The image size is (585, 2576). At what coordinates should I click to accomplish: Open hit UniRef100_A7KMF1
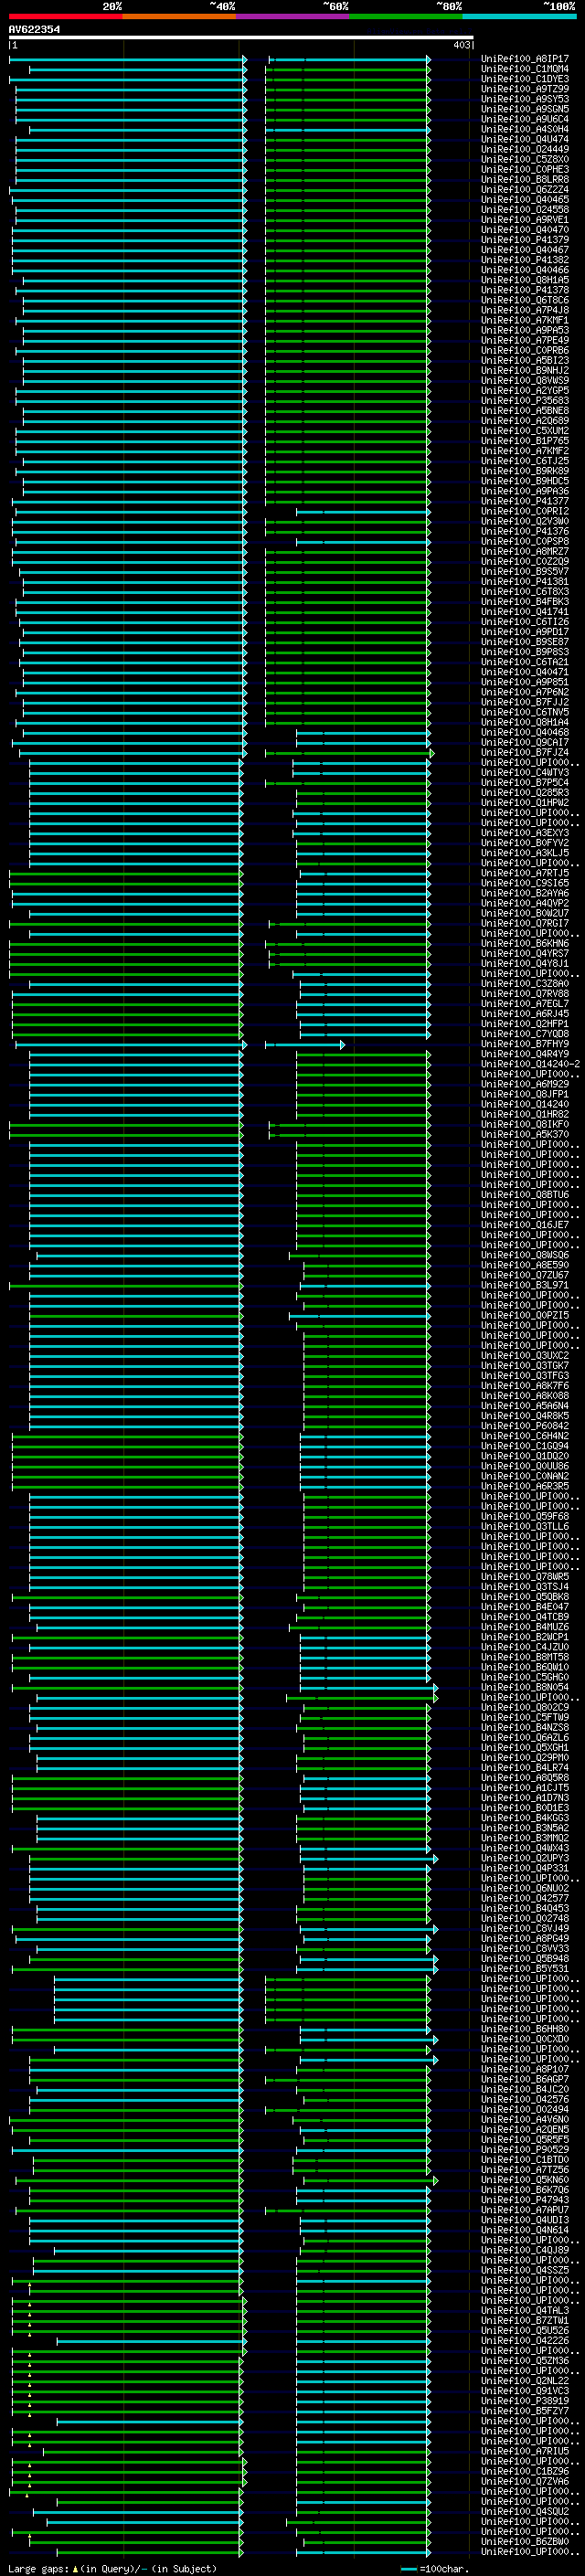525,320
